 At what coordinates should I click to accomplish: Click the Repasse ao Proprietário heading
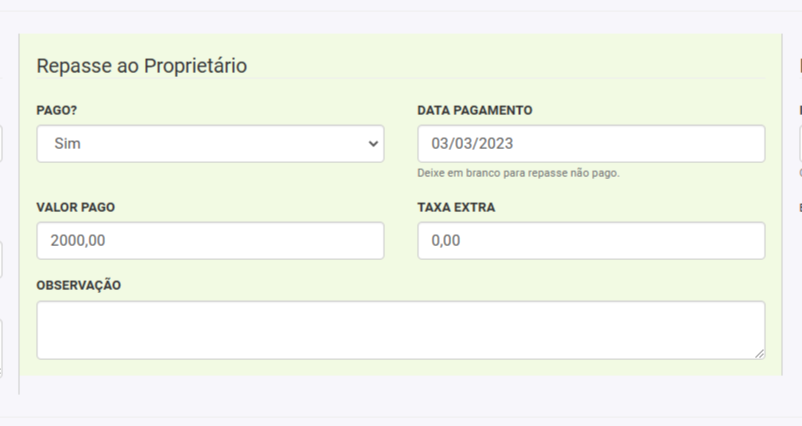pos(142,66)
